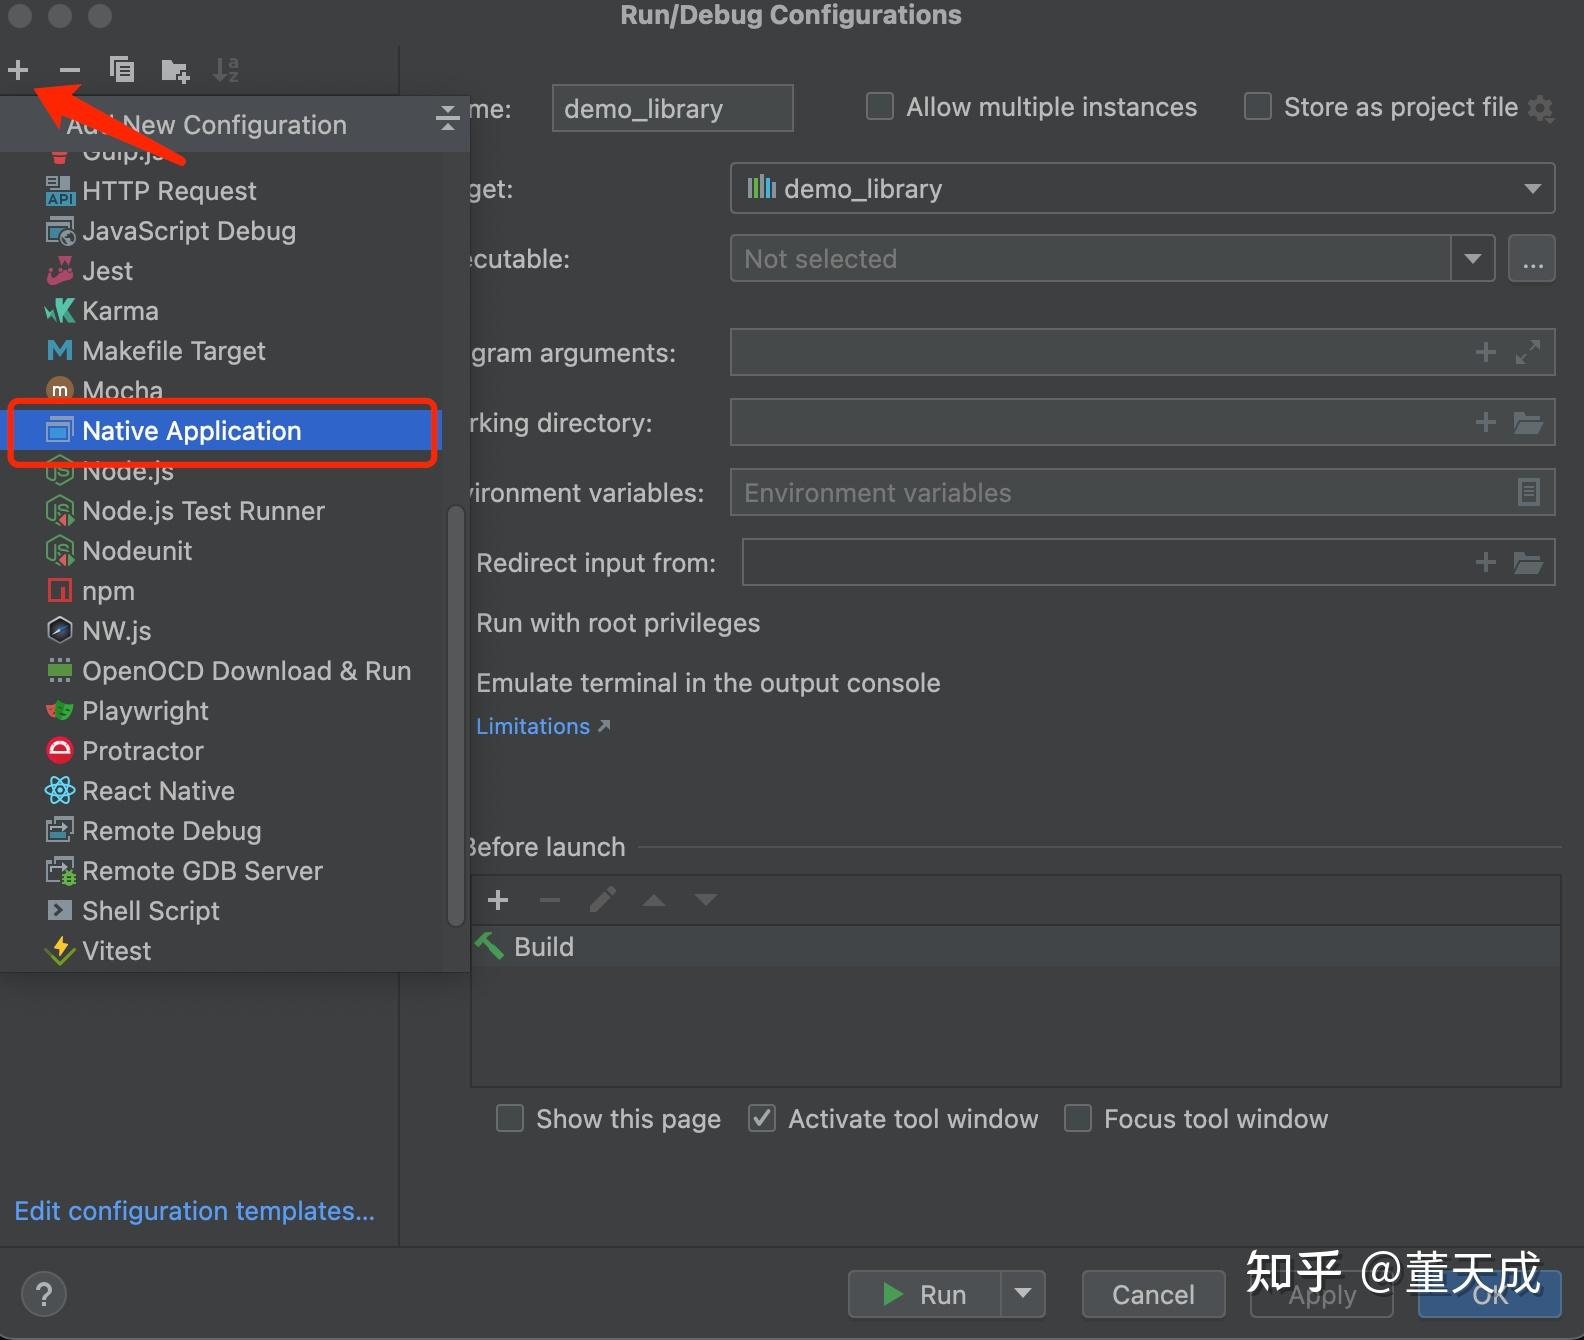This screenshot has height=1340, width=1584.
Task: Enable Store as project file checkbox
Action: click(x=1257, y=106)
